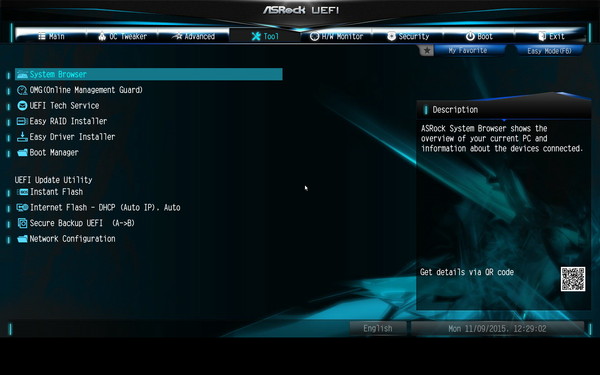The image size is (600, 375).
Task: Click the Secure Backup UEFI icon
Action: 23,223
